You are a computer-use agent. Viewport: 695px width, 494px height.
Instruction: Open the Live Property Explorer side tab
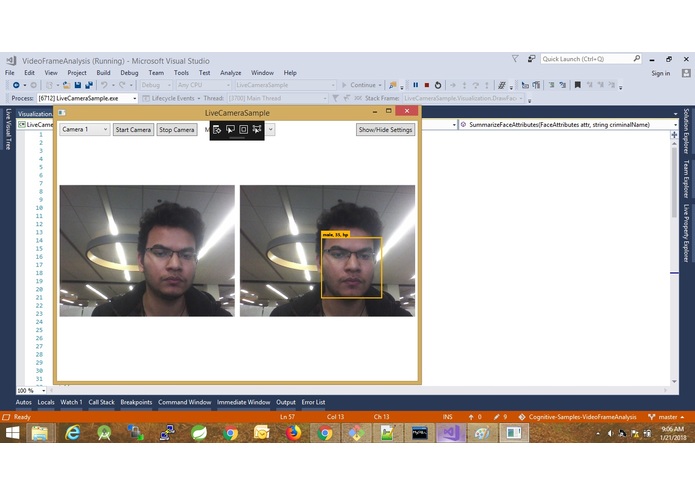(x=686, y=233)
